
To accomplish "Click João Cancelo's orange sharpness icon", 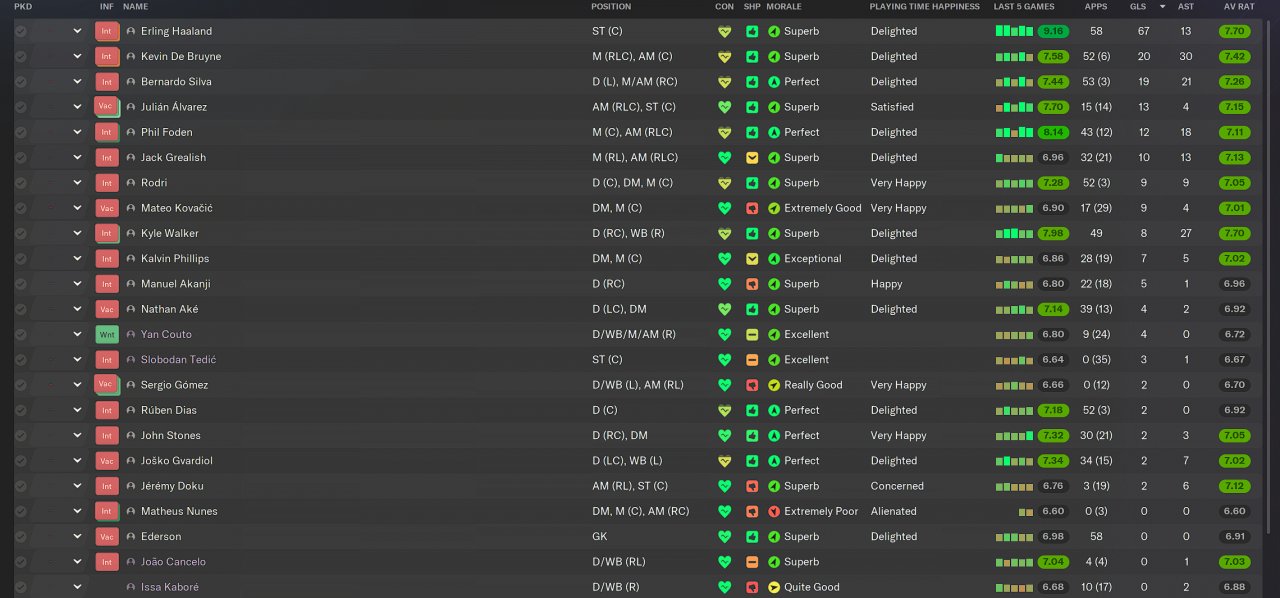I will (752, 562).
